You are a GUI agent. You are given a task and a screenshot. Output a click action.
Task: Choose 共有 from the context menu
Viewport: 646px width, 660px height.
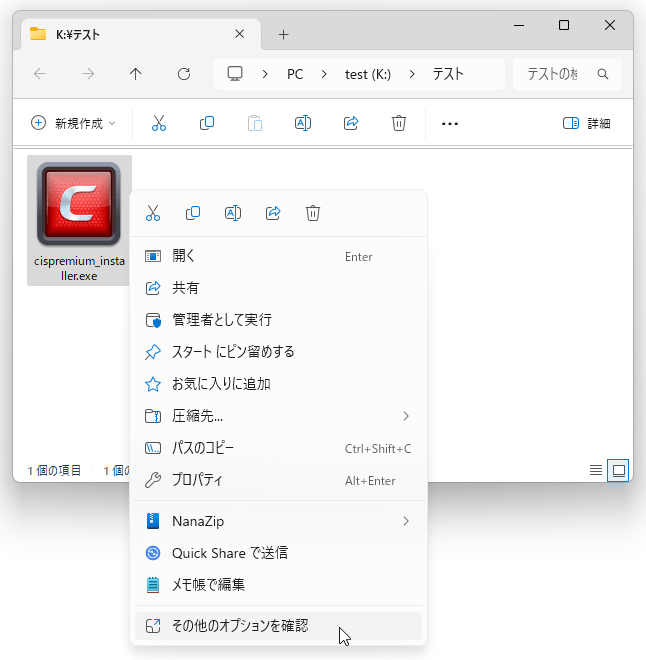278,288
